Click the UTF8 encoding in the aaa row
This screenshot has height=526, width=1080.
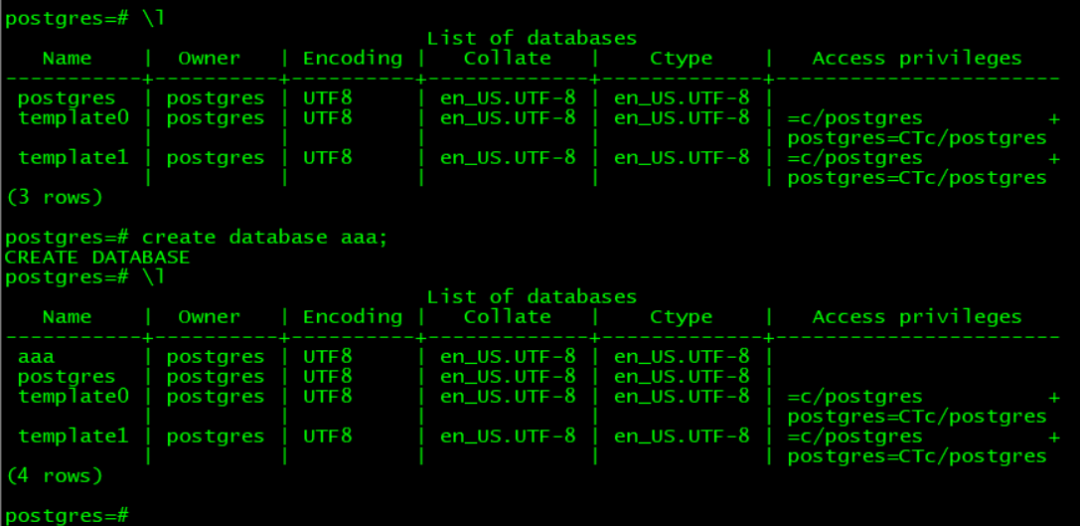coord(328,357)
